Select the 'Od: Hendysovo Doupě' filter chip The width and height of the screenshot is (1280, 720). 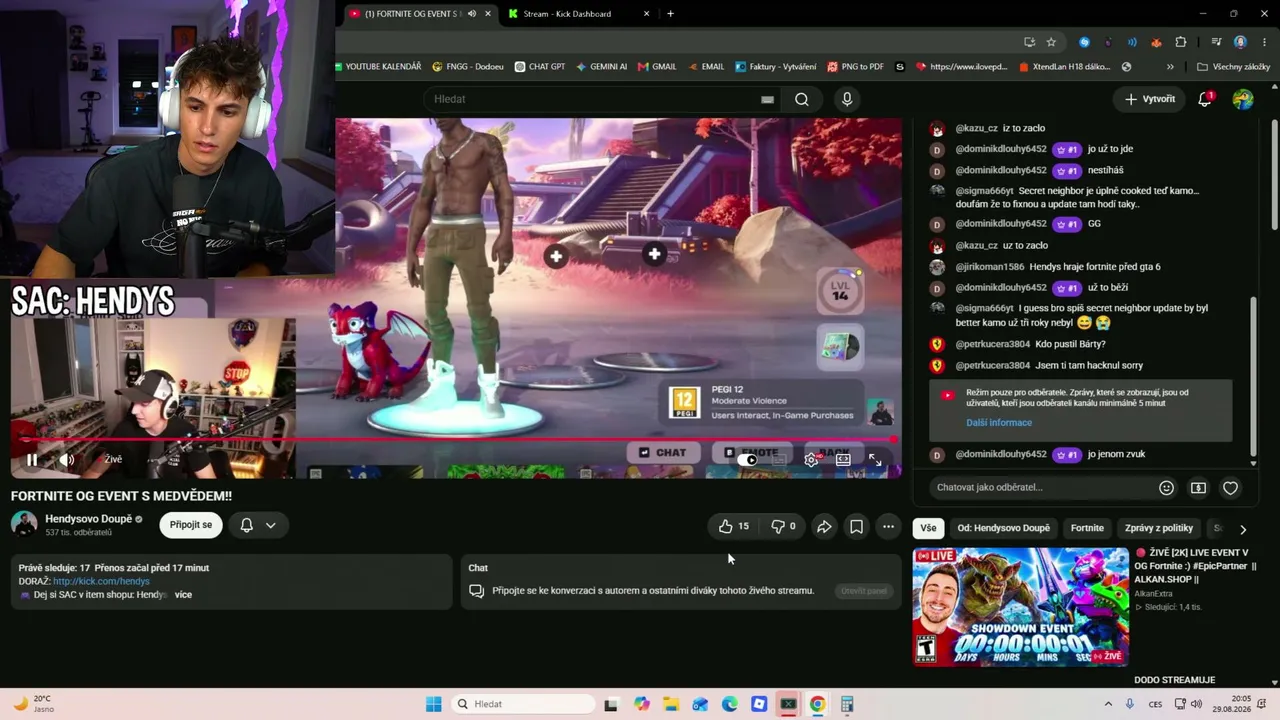click(x=1003, y=528)
